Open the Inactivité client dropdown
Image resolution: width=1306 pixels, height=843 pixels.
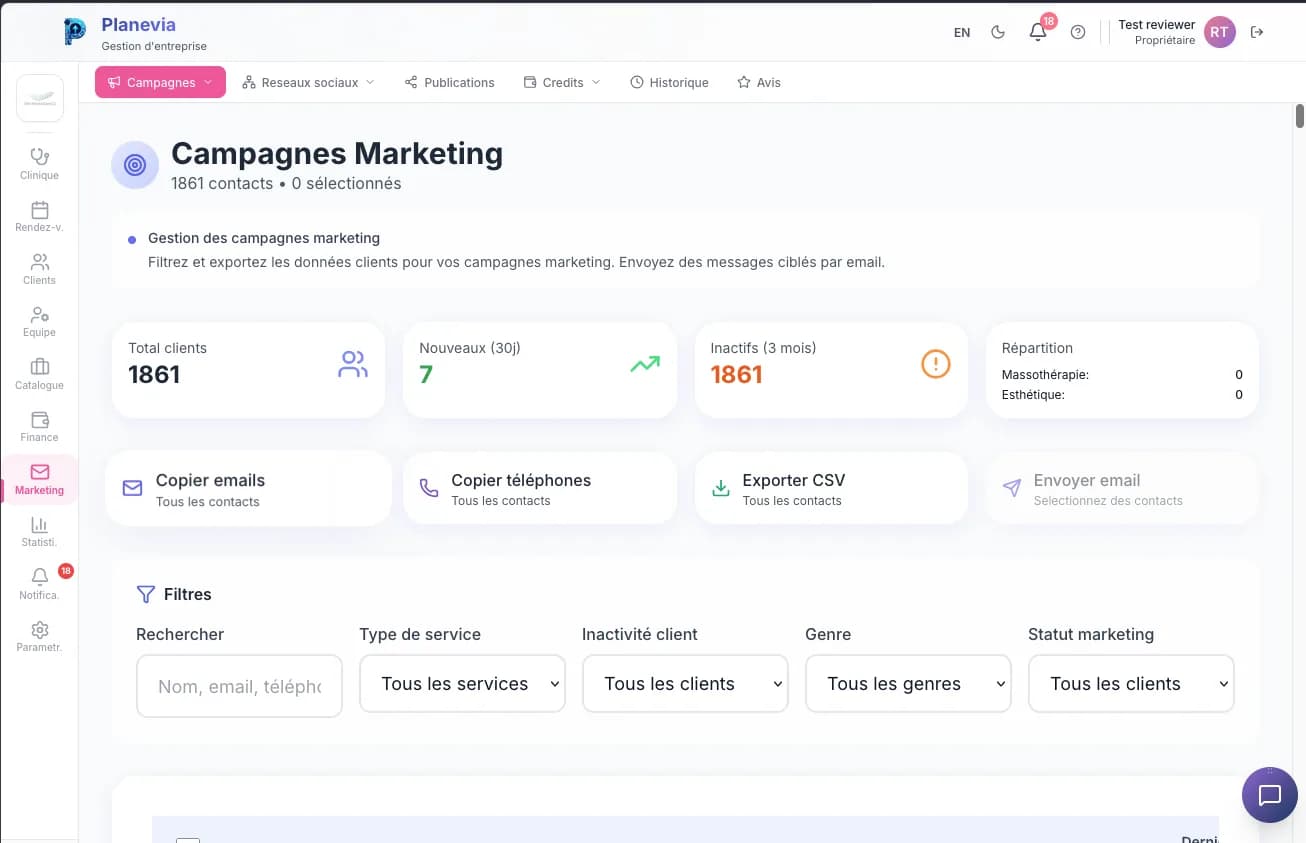pyautogui.click(x=685, y=684)
